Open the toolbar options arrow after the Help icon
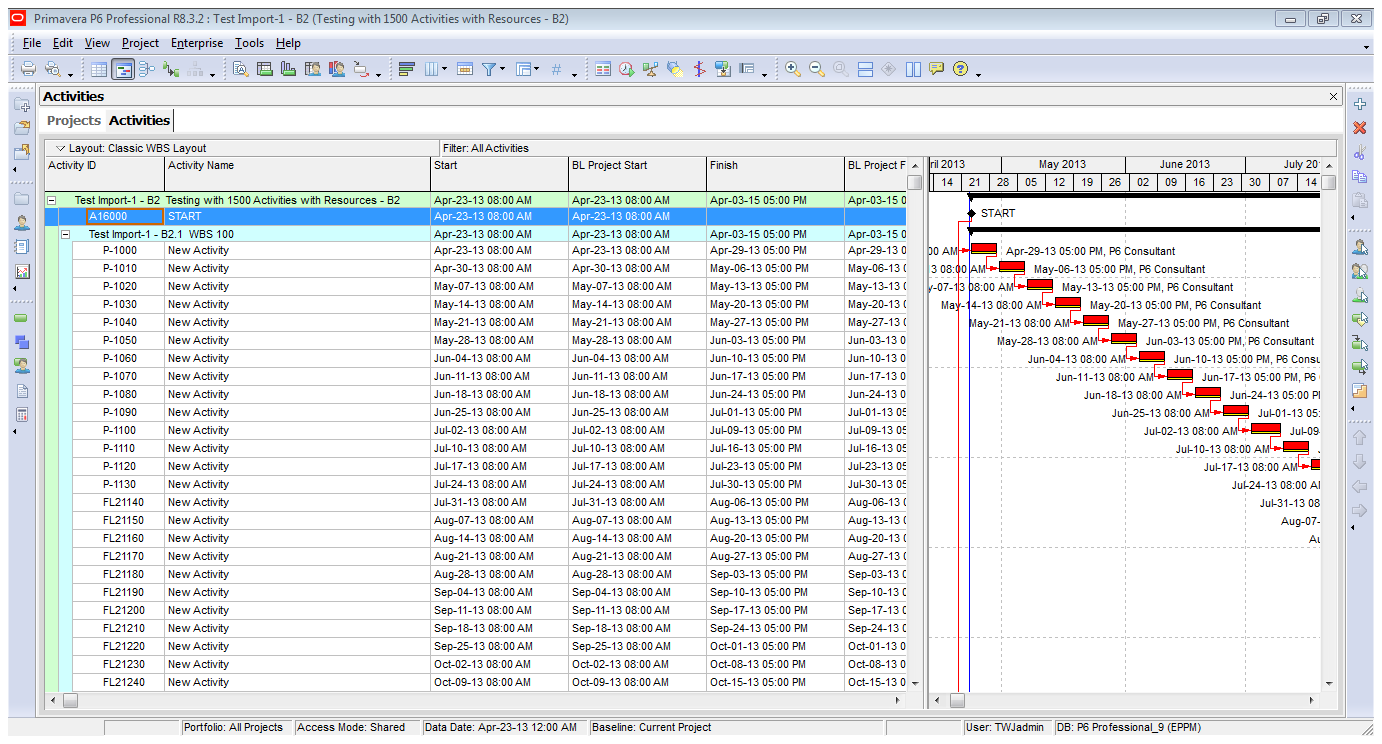This screenshot has height=744, width=1382. (x=978, y=74)
